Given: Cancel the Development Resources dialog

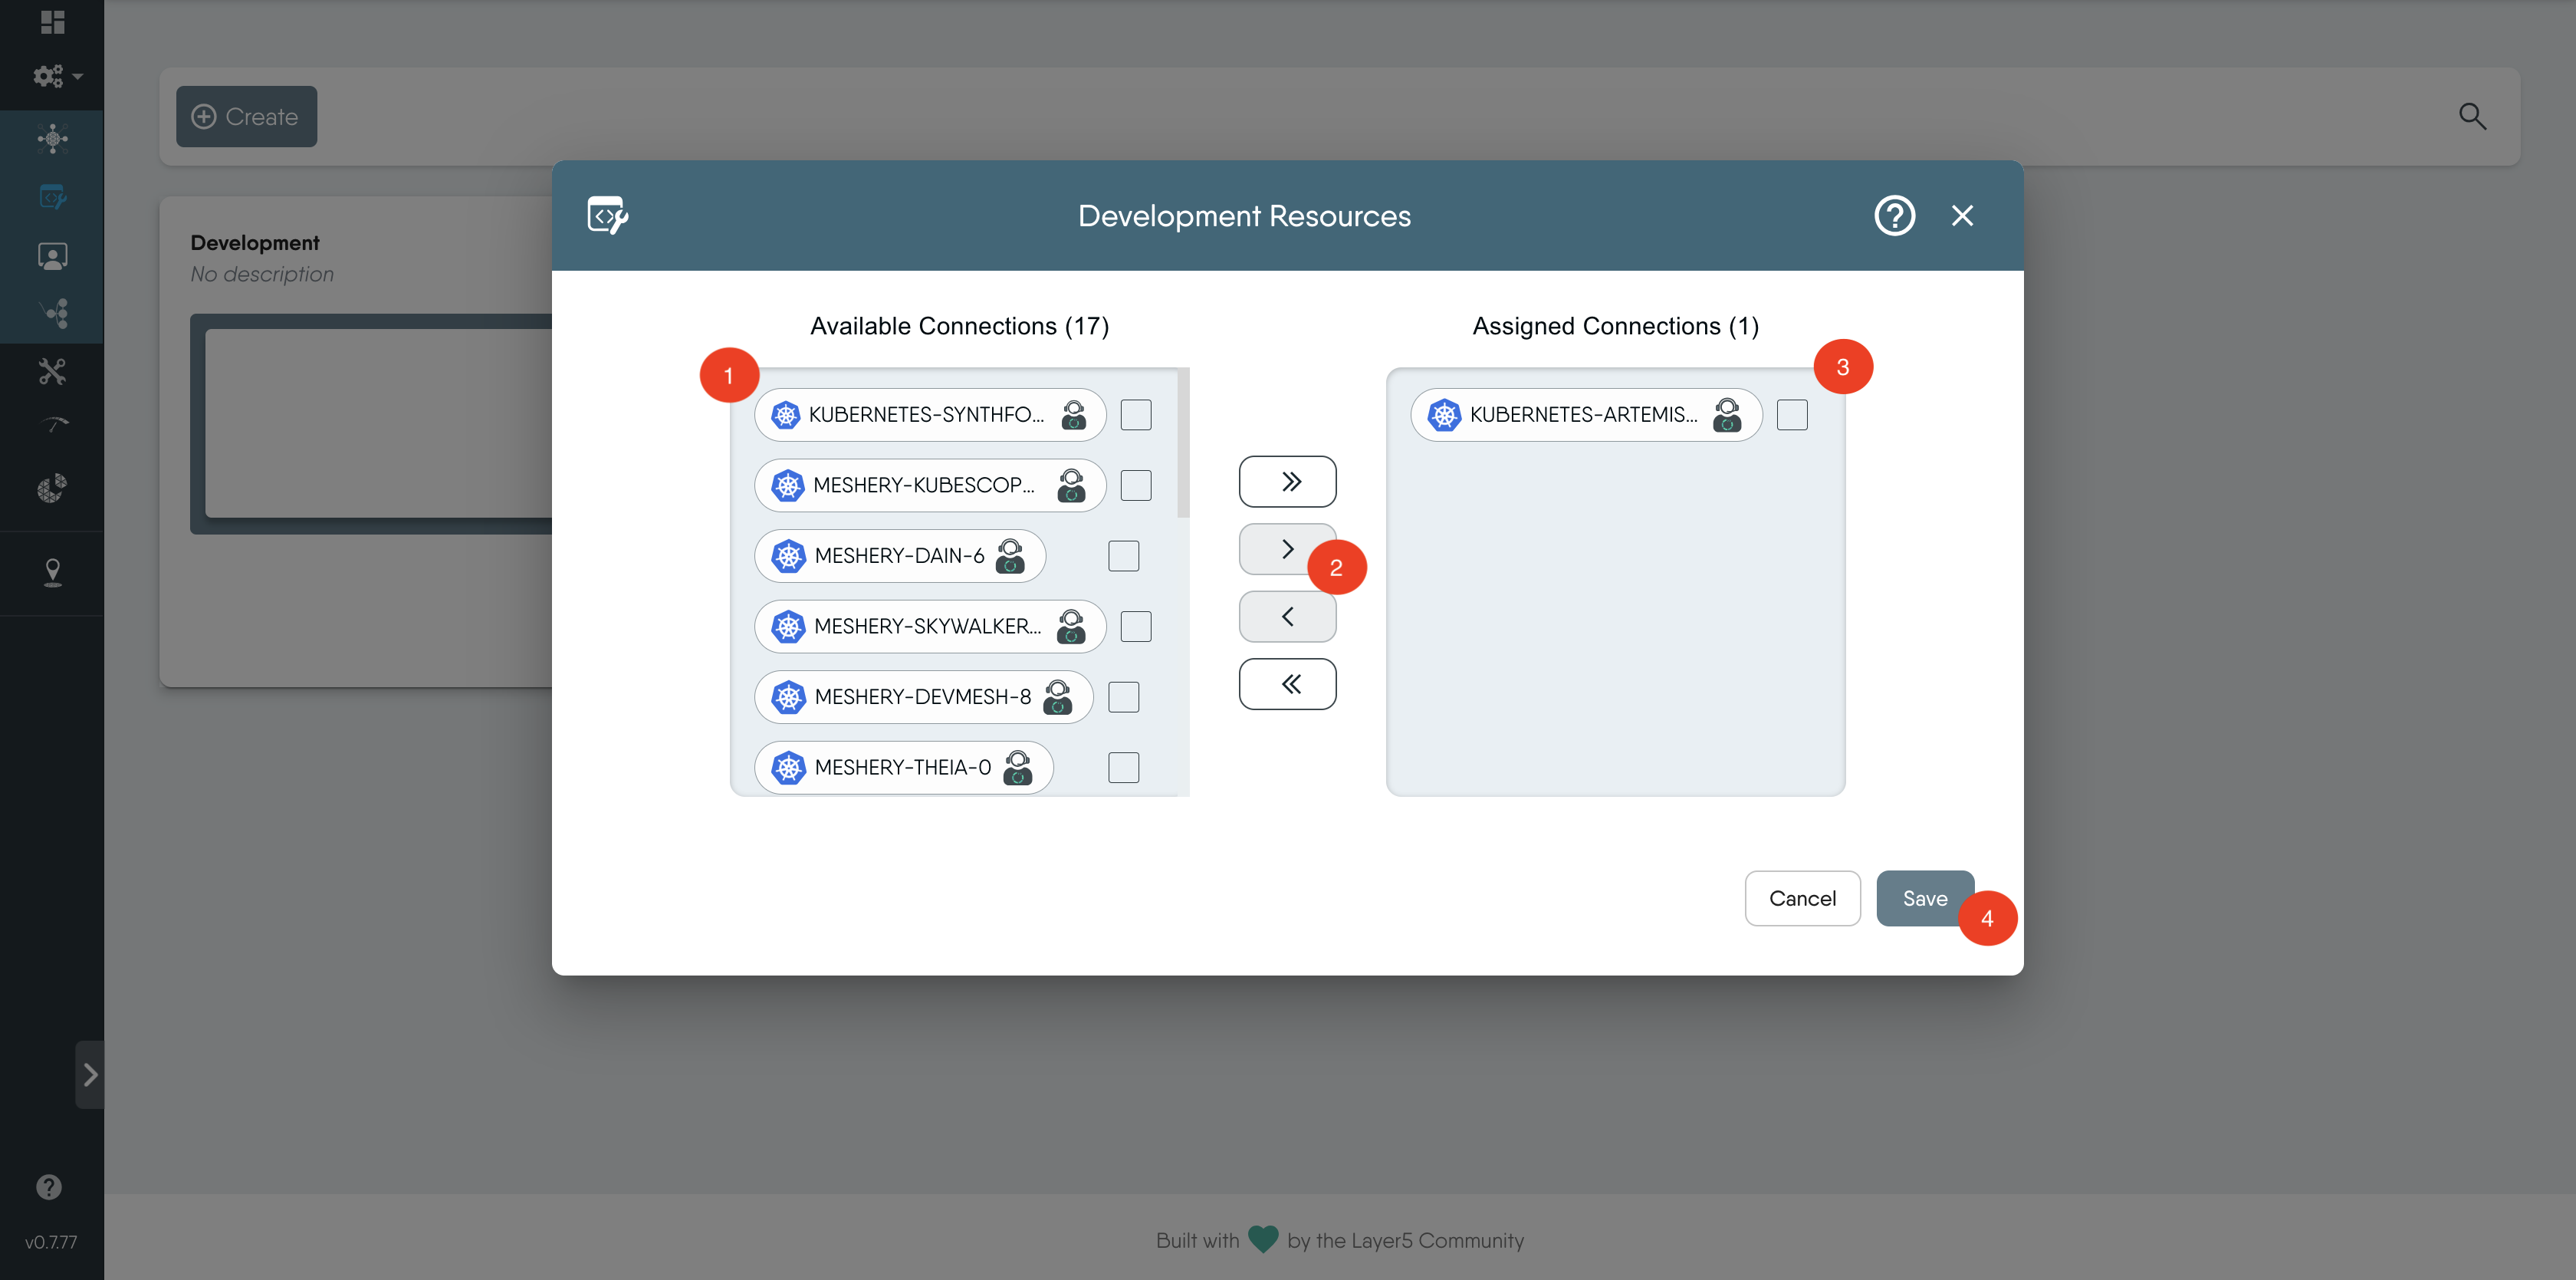Looking at the screenshot, I should [x=1802, y=898].
